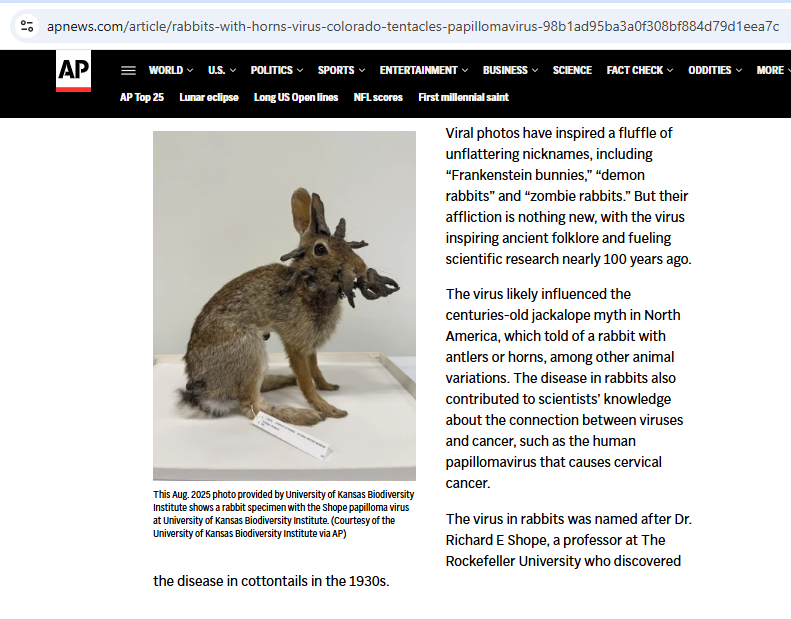791x619 pixels.
Task: Click the paragraph starting 'The virus likely influenced'
Action: pyautogui.click(x=564, y=388)
